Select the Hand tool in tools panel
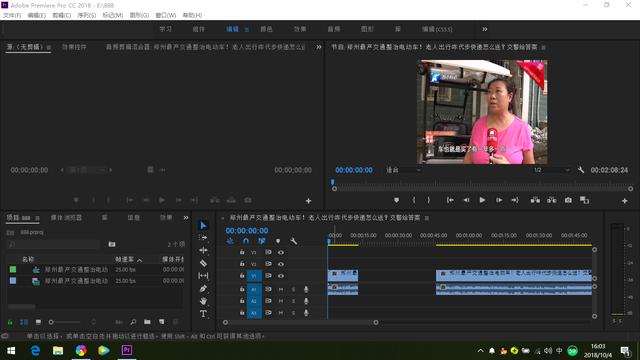The width and height of the screenshot is (640, 360). [x=203, y=301]
